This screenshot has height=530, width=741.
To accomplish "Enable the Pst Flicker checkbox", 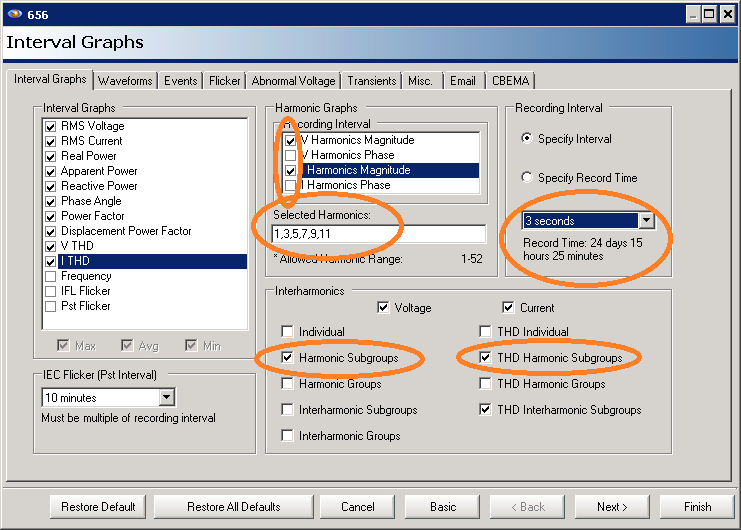I will click(x=51, y=306).
